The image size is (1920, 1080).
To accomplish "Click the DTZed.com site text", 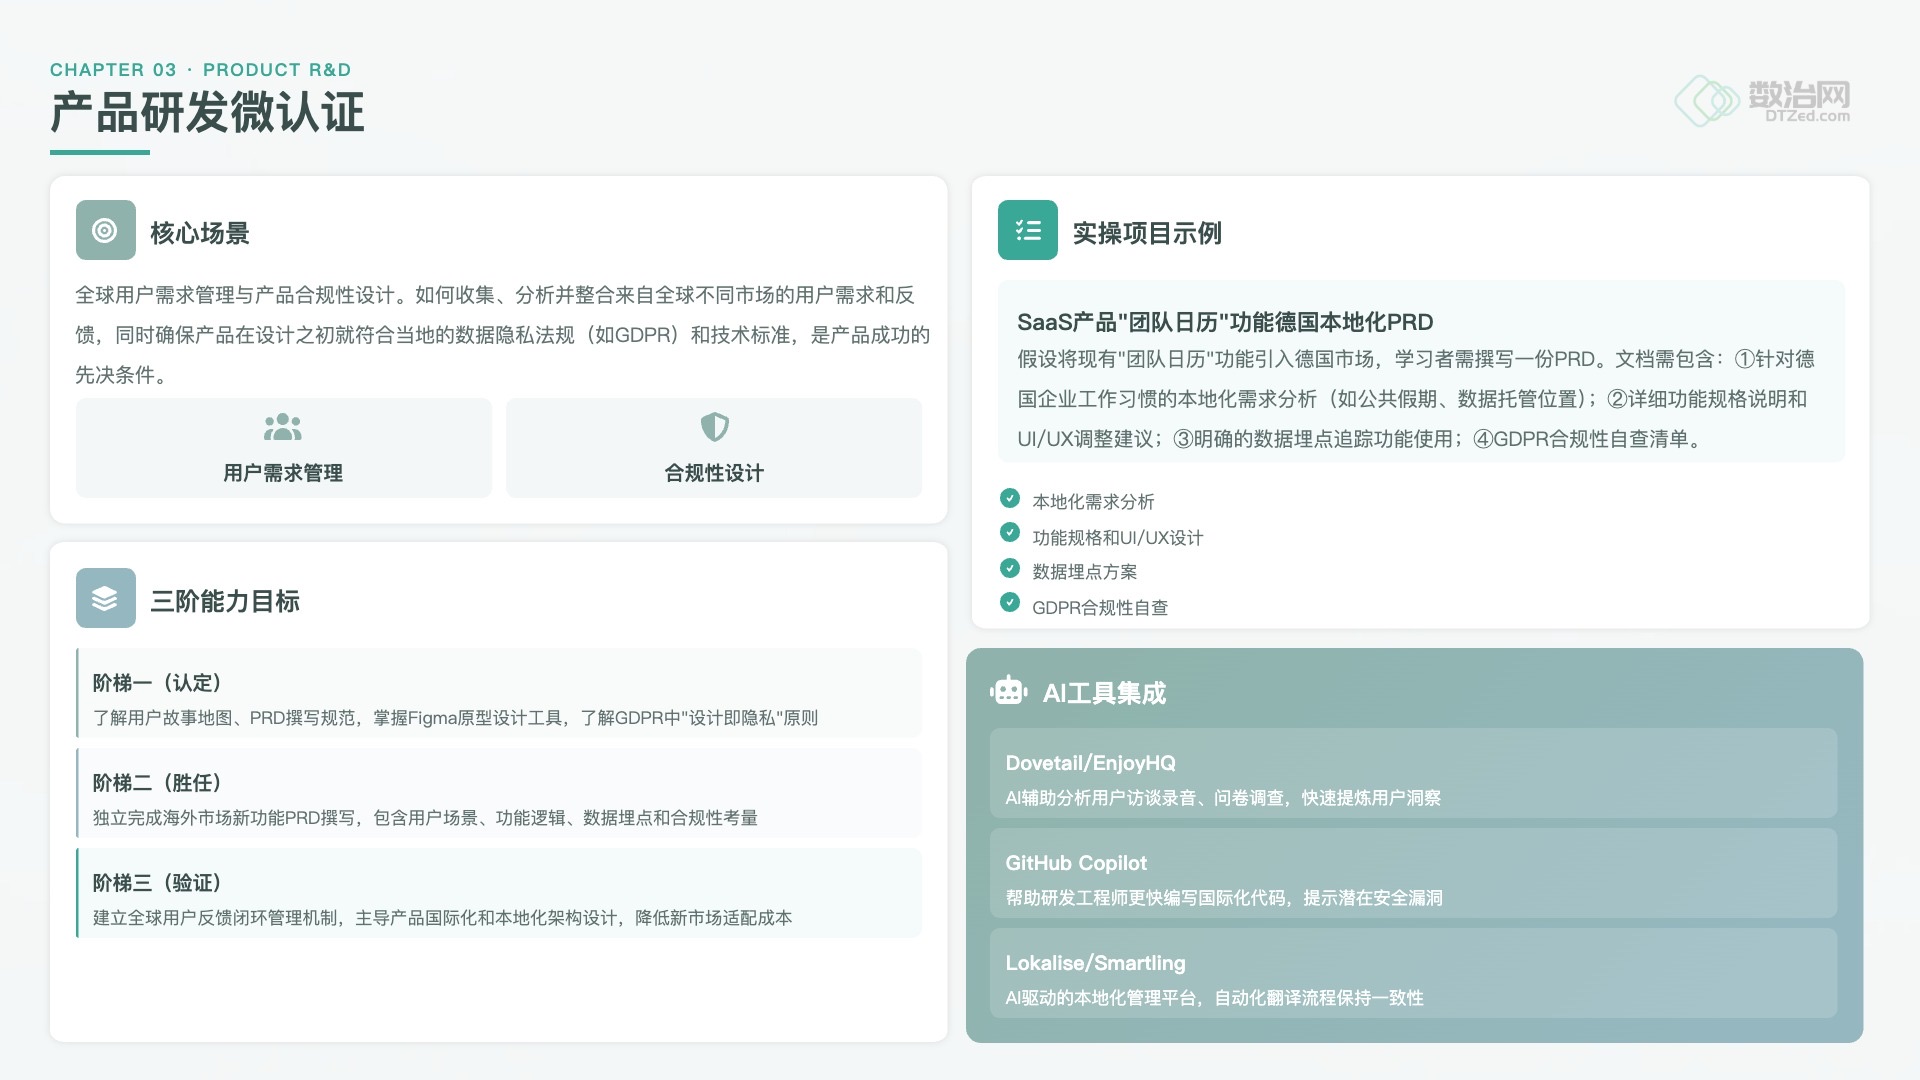I will pyautogui.click(x=1807, y=116).
